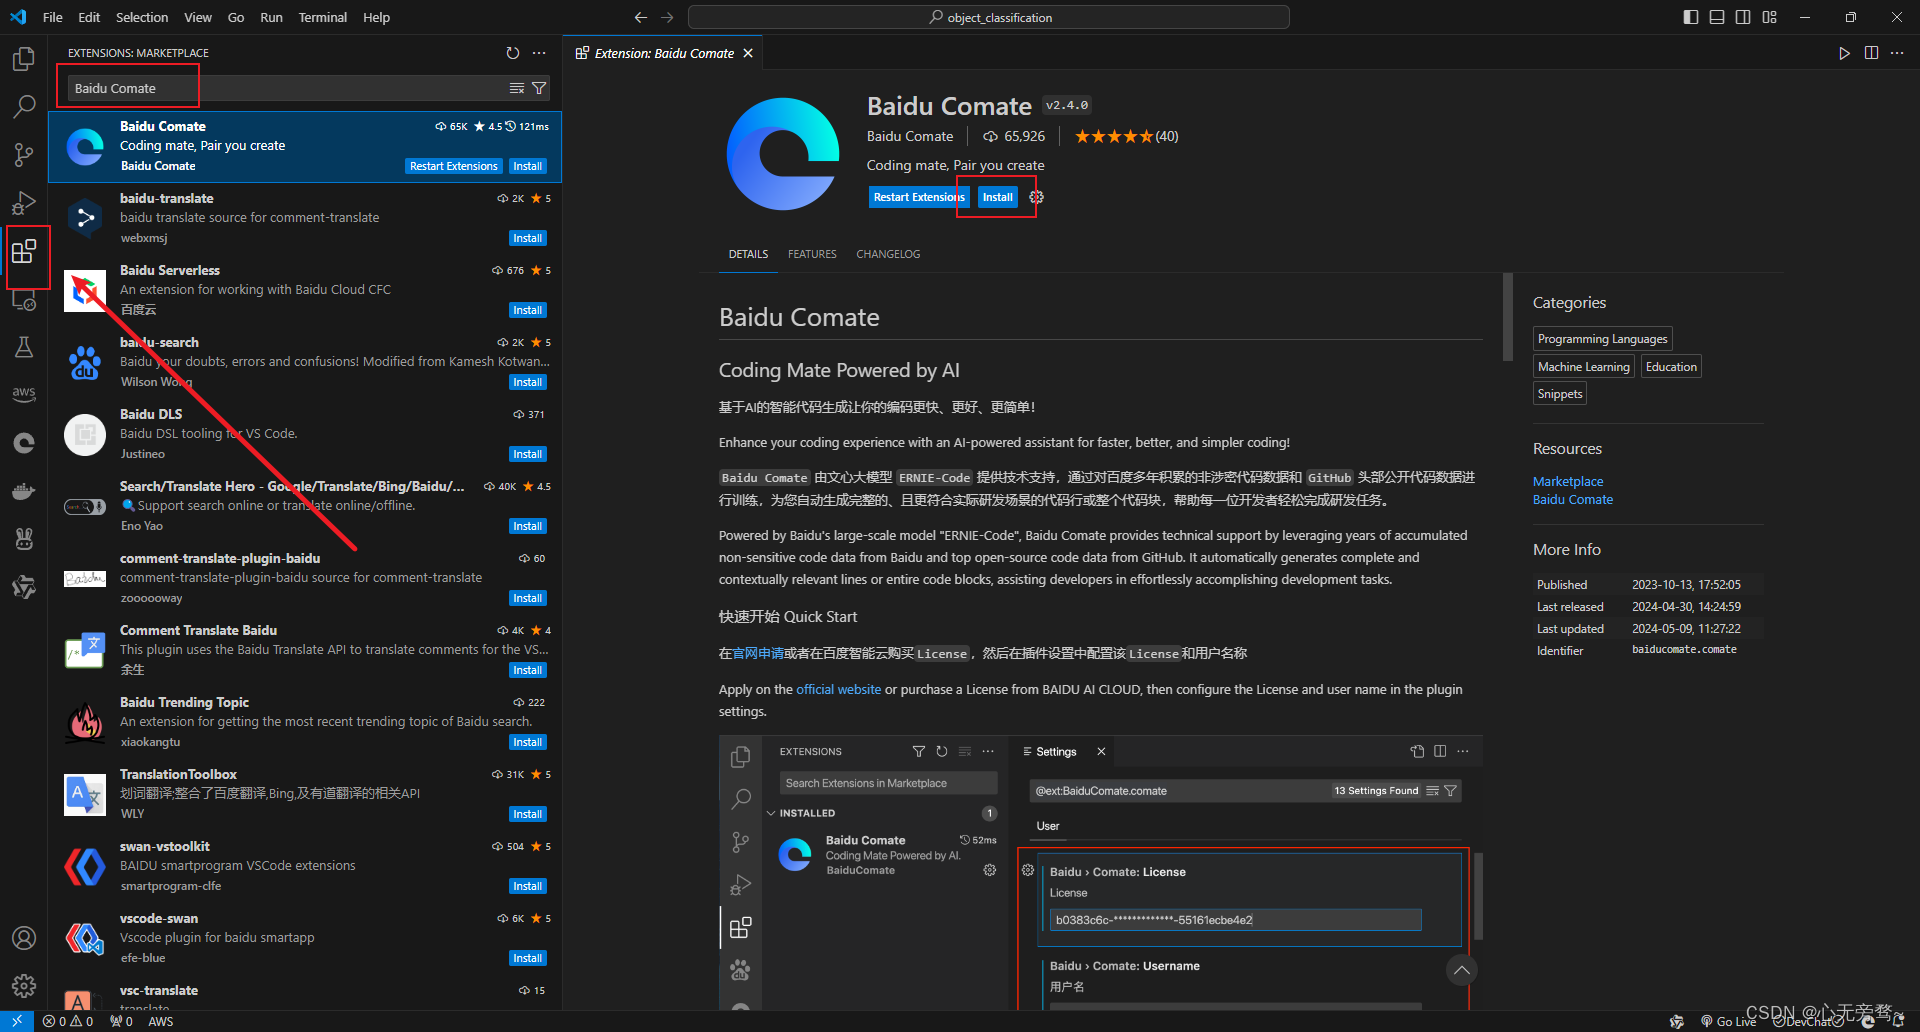Image resolution: width=1920 pixels, height=1032 pixels.
Task: Open the swan-vstoolkit extension entry
Action: (x=305, y=866)
